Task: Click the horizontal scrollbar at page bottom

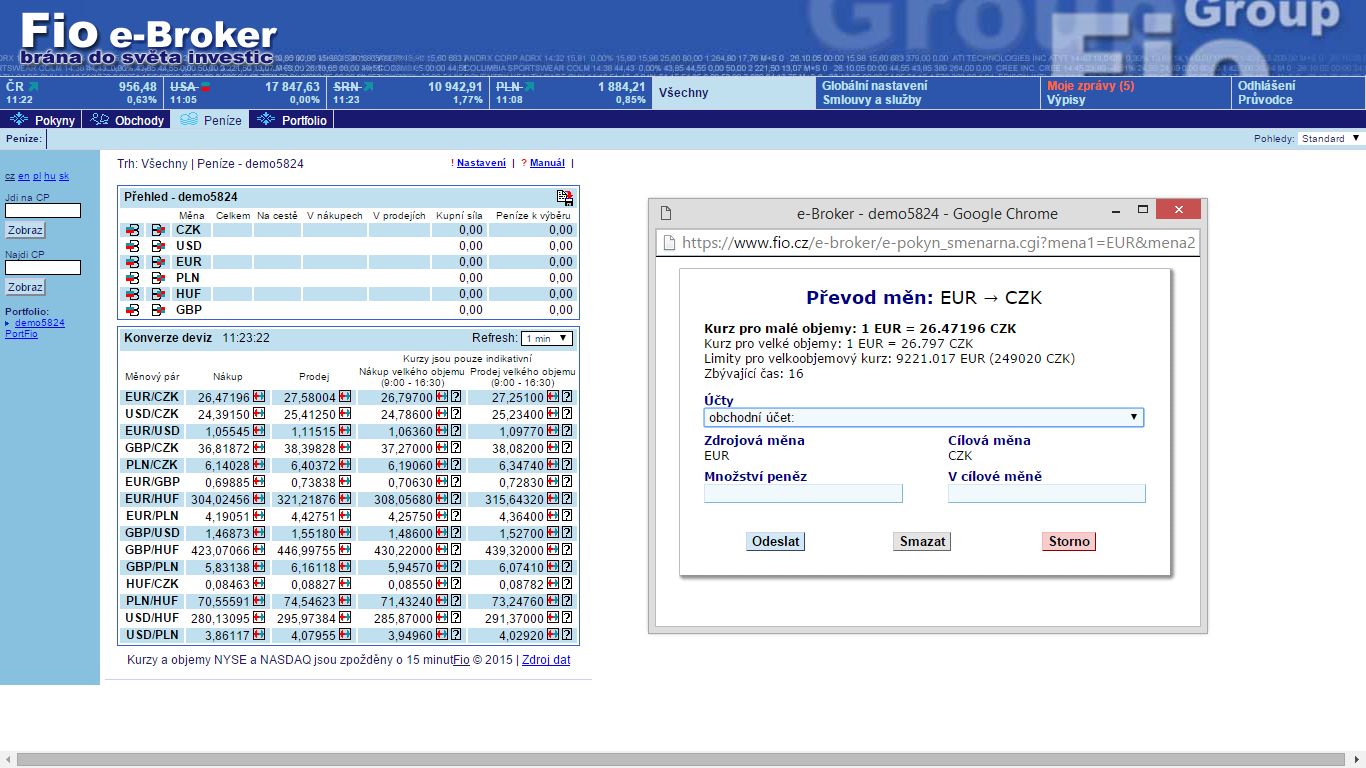Action: click(683, 759)
